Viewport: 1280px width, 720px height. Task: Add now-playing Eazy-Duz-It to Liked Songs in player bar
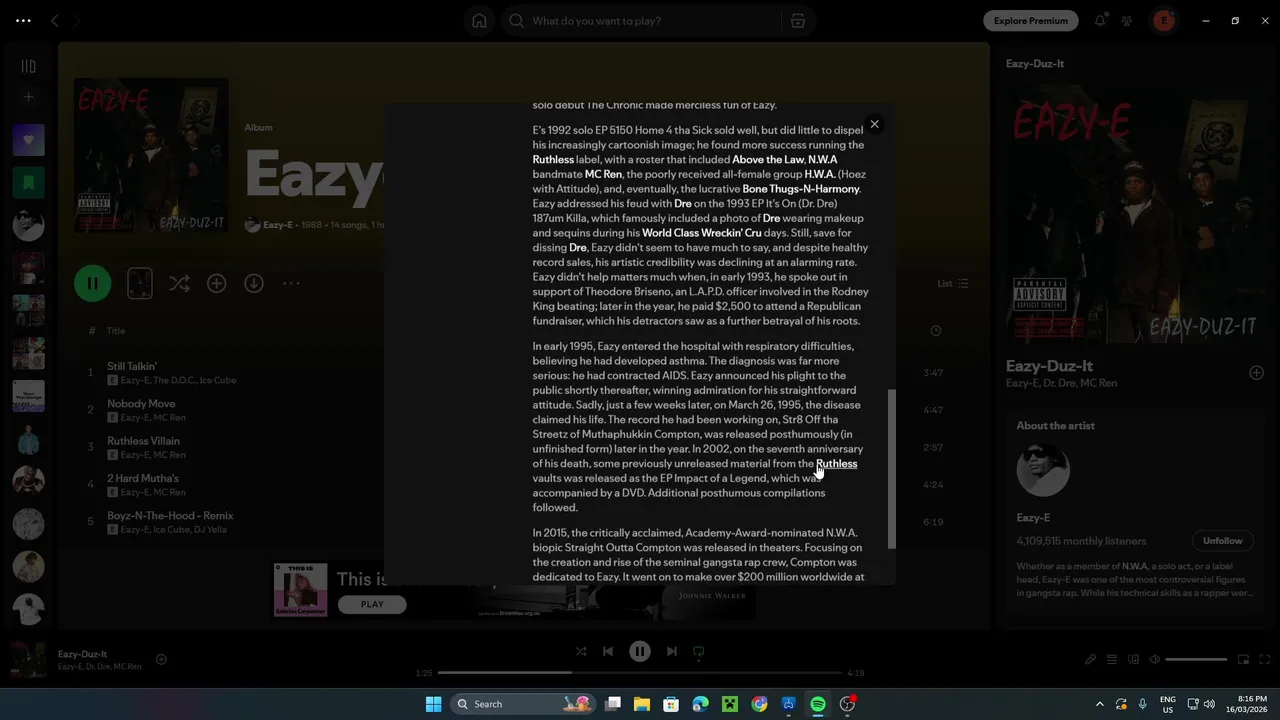click(x=161, y=659)
